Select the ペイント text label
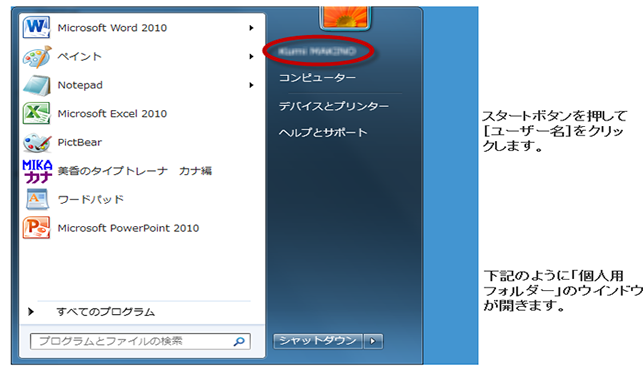Screen dimensions: 643x386 80,57
